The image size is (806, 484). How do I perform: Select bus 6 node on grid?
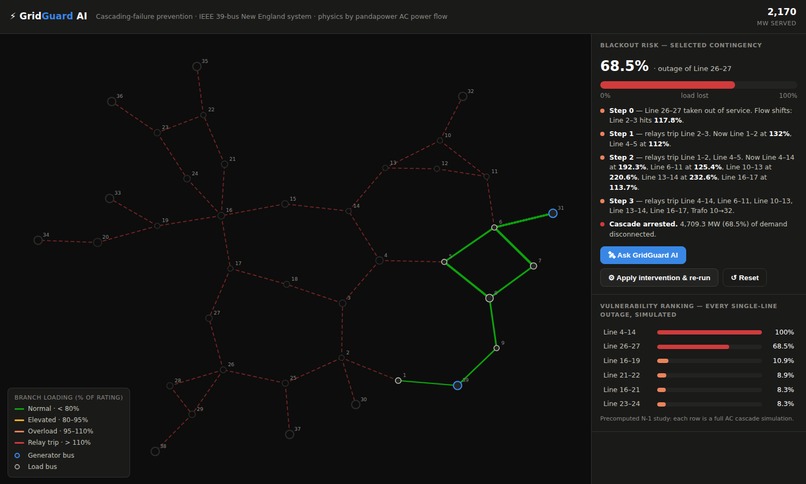(494, 227)
